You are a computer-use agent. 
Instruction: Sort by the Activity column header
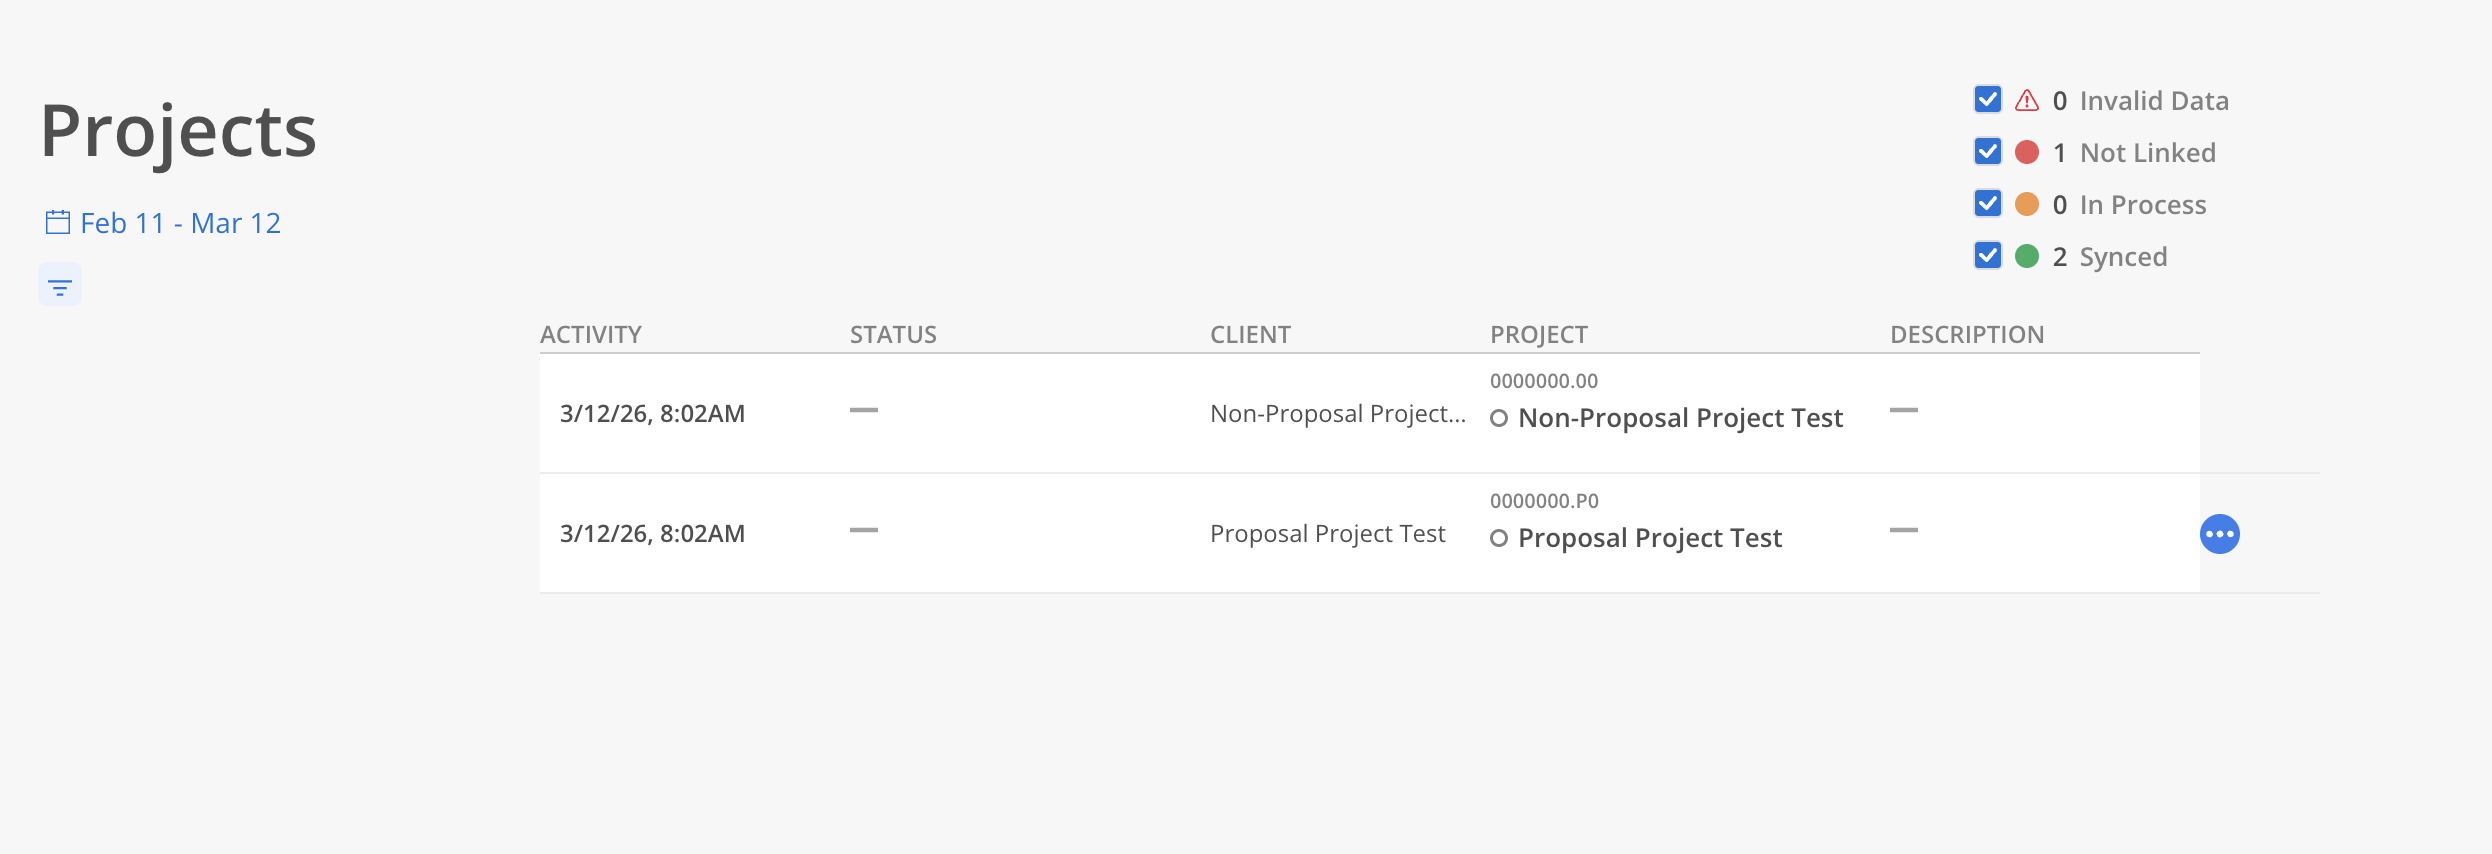click(x=591, y=334)
